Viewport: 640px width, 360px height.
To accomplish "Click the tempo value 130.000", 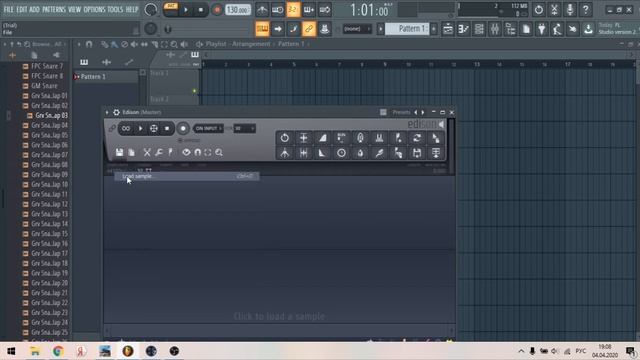I will (238, 10).
